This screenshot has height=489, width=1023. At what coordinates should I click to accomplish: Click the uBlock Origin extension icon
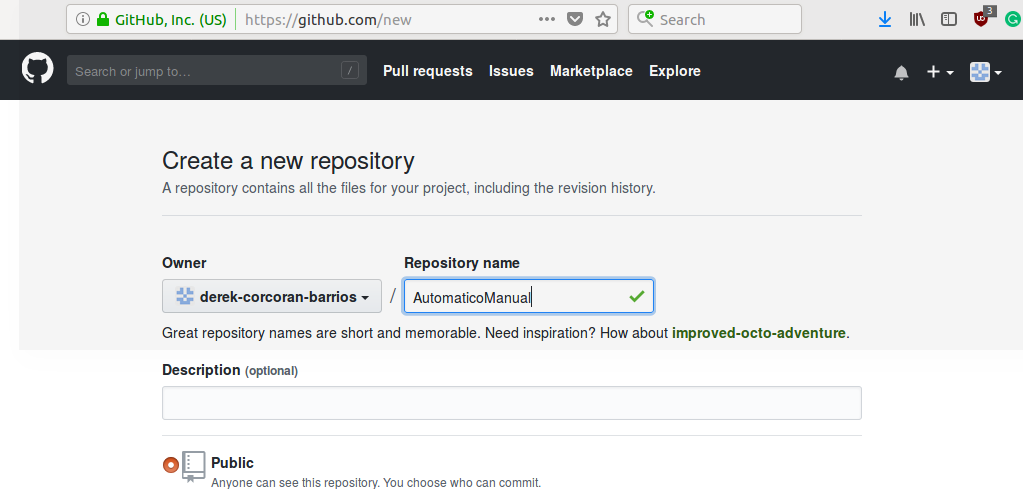[x=981, y=19]
